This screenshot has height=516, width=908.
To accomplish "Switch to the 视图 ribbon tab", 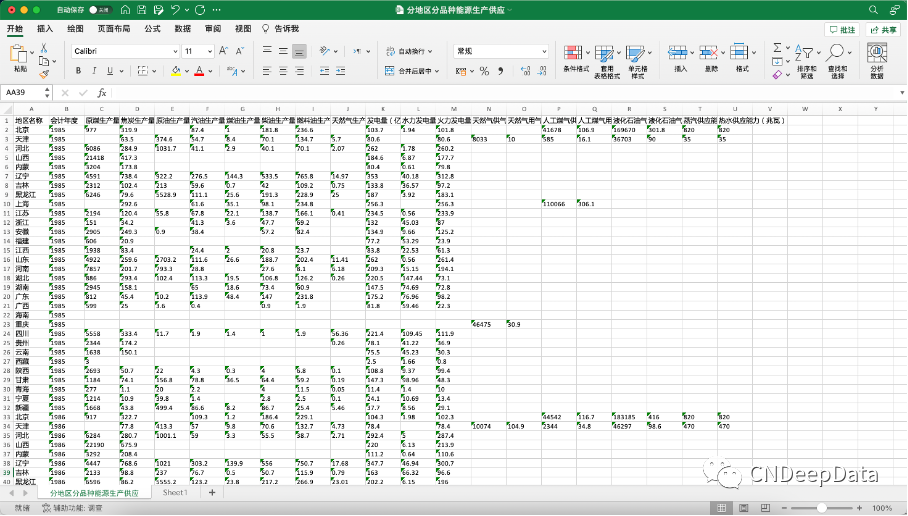I will [243, 28].
